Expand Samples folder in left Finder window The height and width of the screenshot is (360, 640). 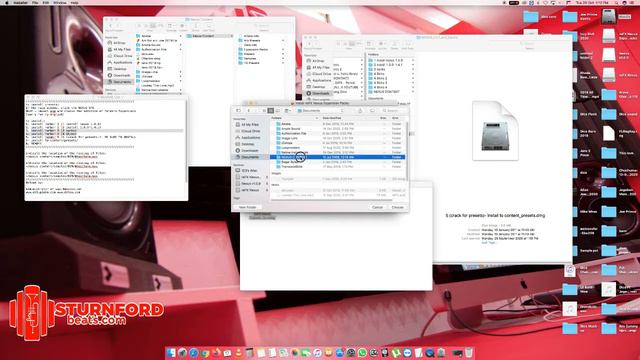click(x=283, y=58)
